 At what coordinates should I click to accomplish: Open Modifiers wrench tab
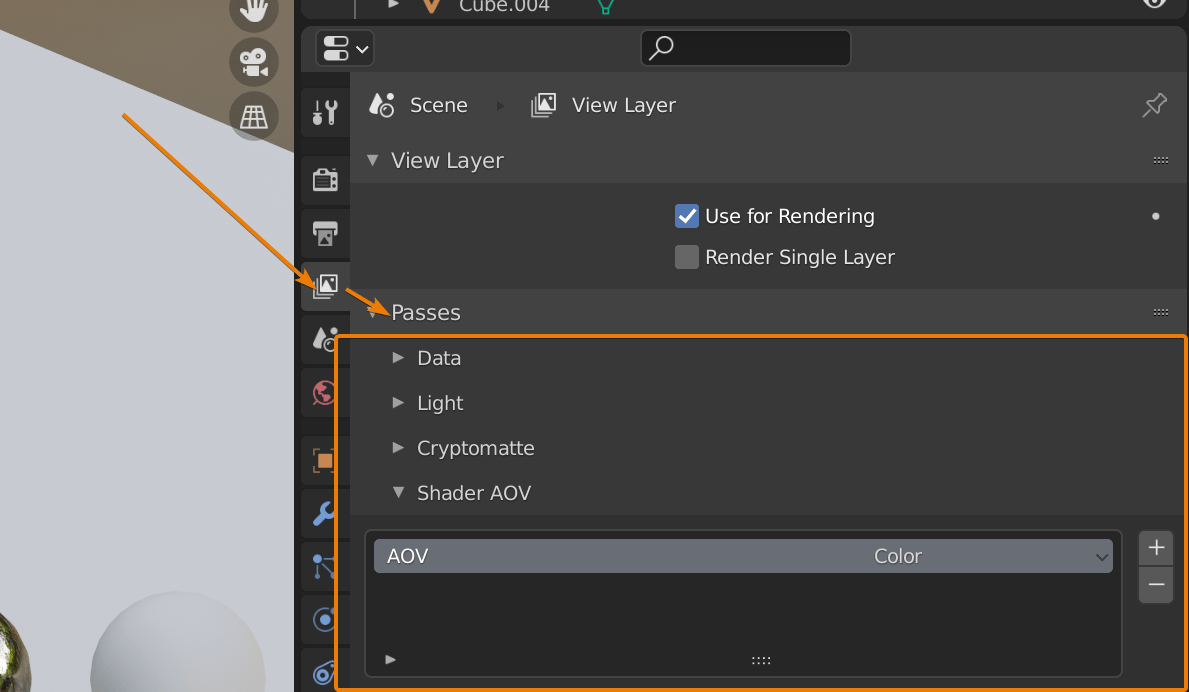[325, 513]
